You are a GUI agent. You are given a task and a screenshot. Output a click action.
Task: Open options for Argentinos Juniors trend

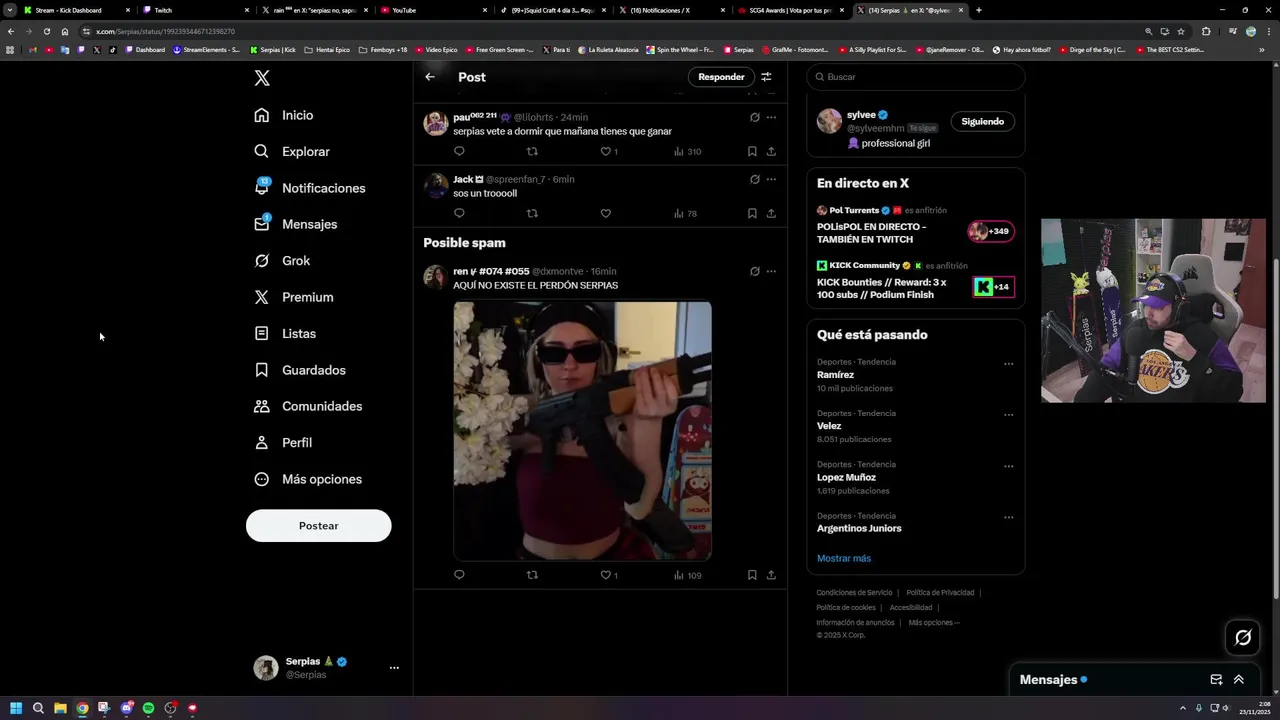coord(1008,517)
